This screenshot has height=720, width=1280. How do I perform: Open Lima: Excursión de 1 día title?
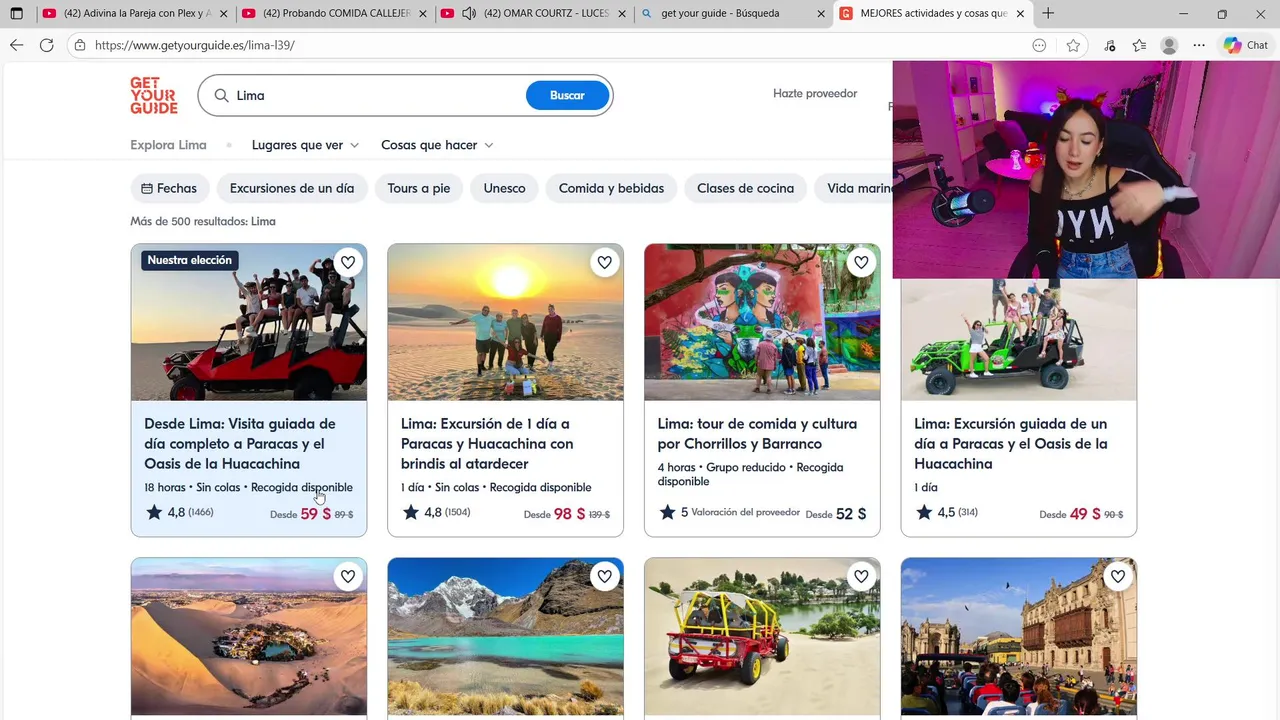tap(487, 444)
